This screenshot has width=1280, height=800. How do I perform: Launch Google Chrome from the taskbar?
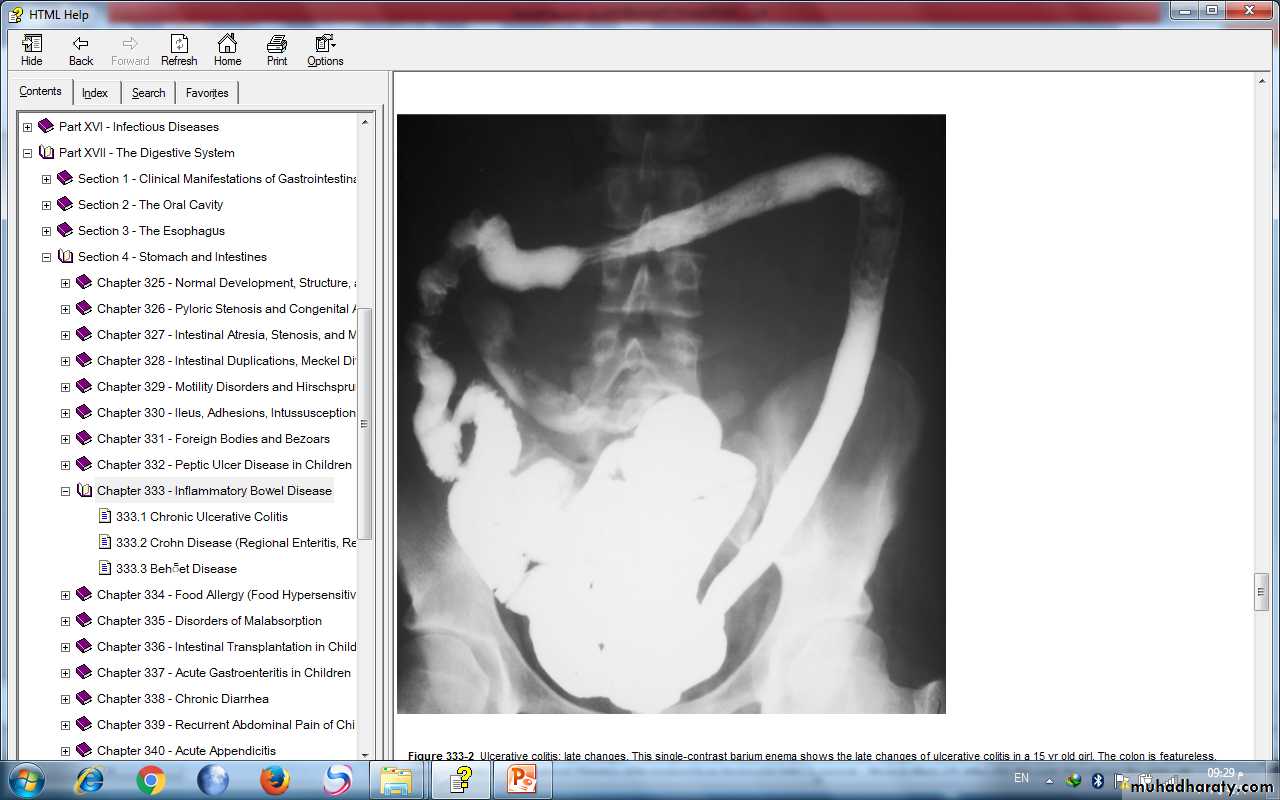coord(151,779)
